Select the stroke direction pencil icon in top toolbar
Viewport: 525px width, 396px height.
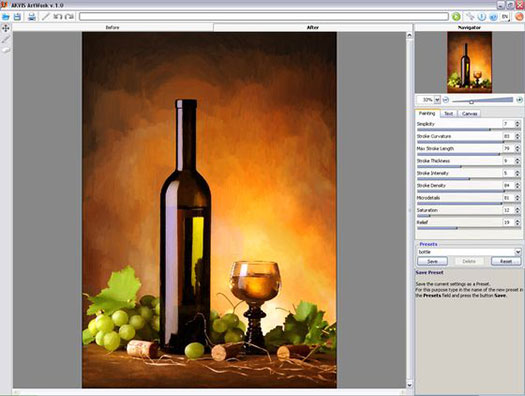click(x=46, y=16)
